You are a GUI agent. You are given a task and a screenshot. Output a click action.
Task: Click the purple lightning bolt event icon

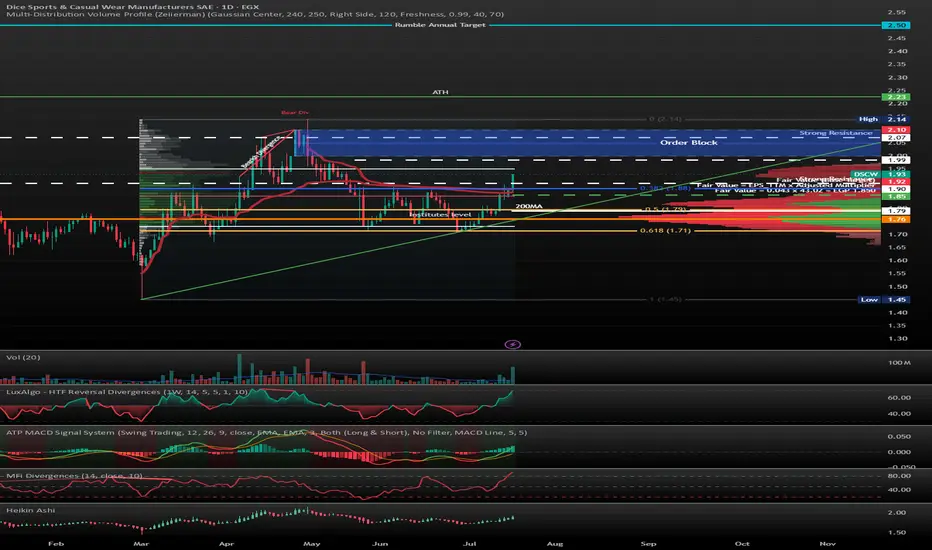click(x=512, y=344)
